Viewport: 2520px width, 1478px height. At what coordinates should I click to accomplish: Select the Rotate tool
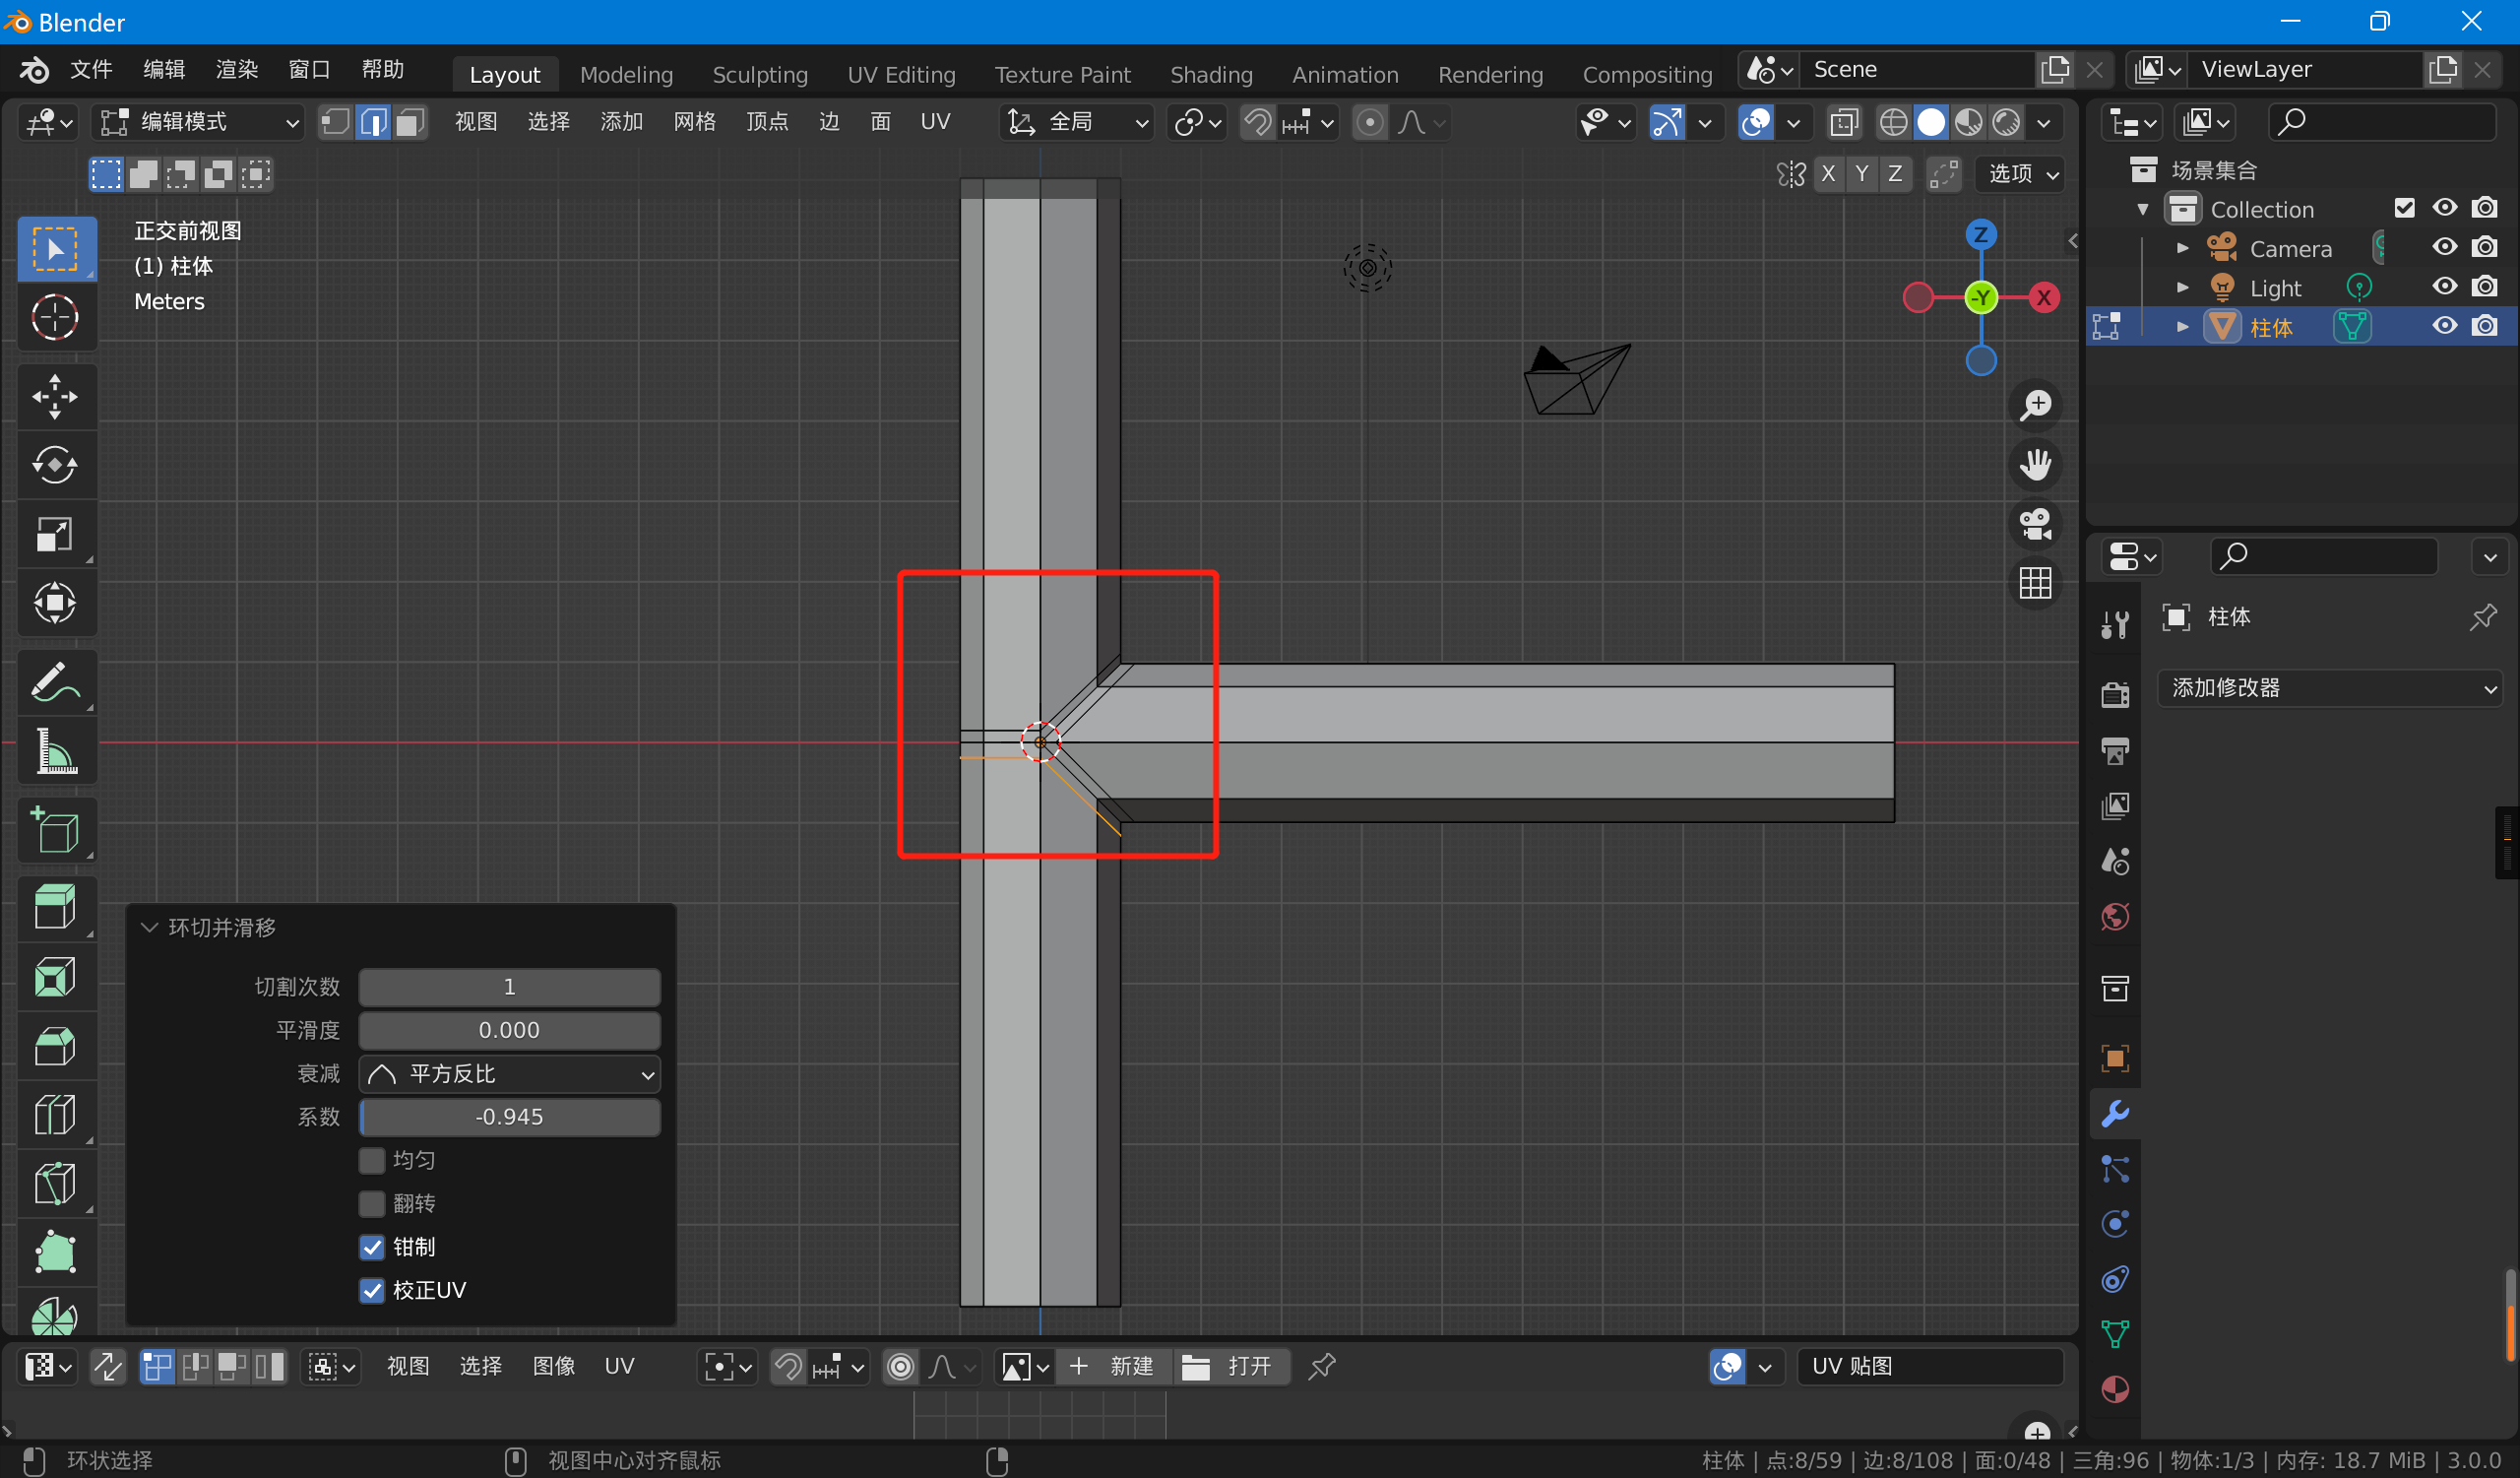click(56, 465)
